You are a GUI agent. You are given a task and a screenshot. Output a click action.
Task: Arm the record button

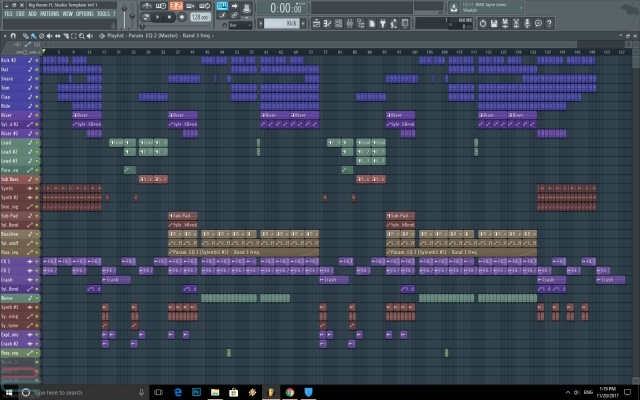pos(182,17)
